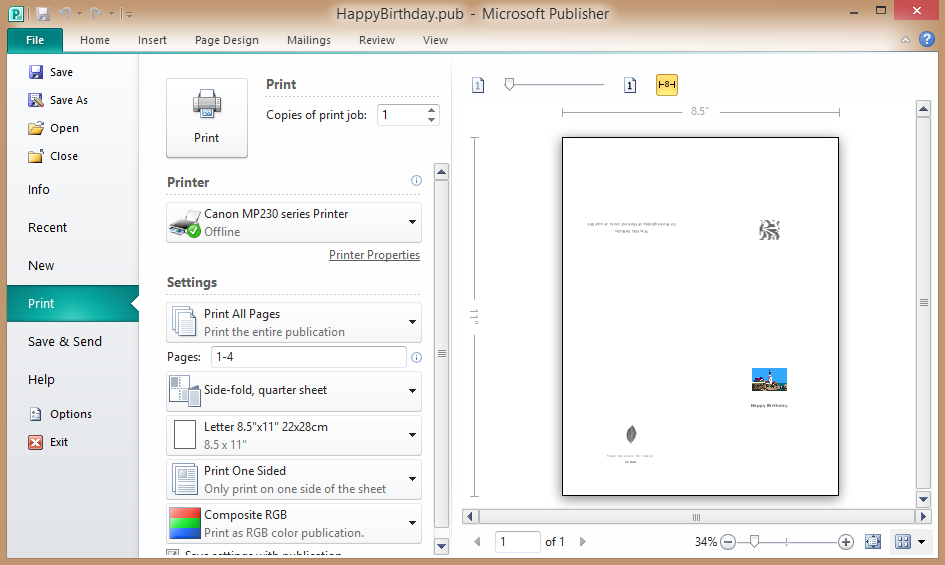Open the File tab
Screen dimensions: 945x565
pyautogui.click(x=35, y=40)
